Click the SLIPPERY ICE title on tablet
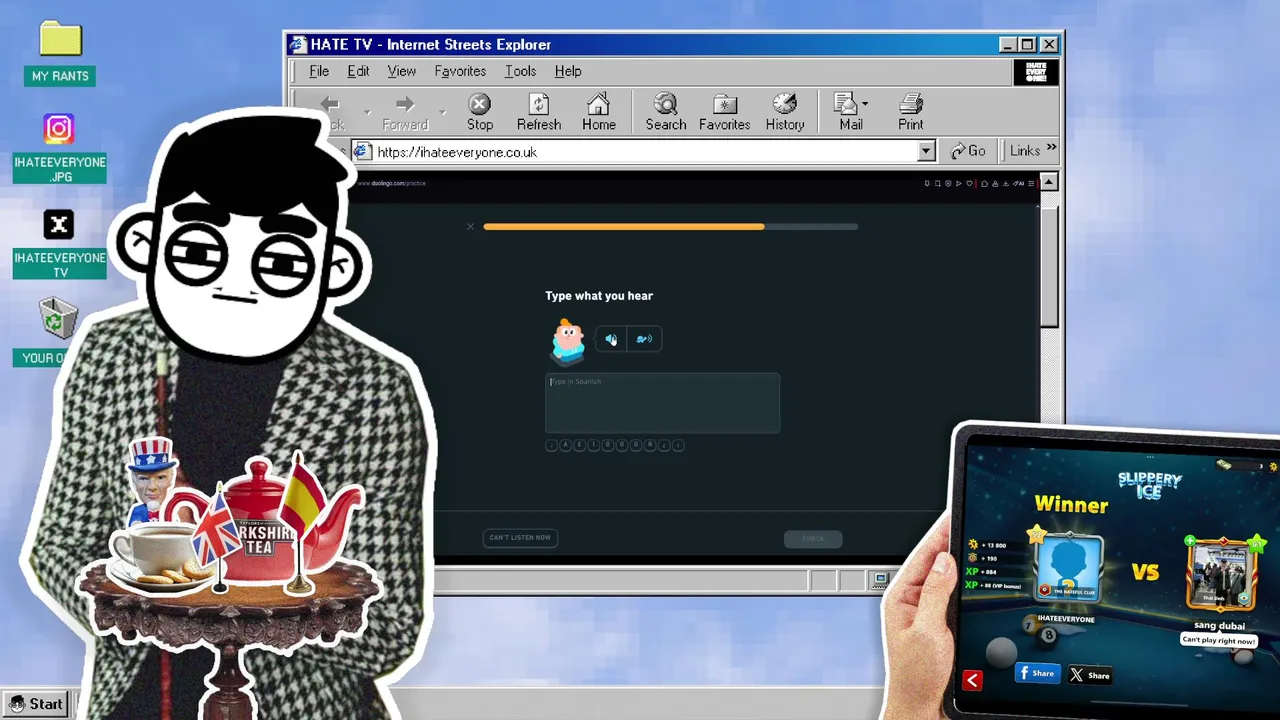Screen dimensions: 1280x720 (x=1149, y=485)
